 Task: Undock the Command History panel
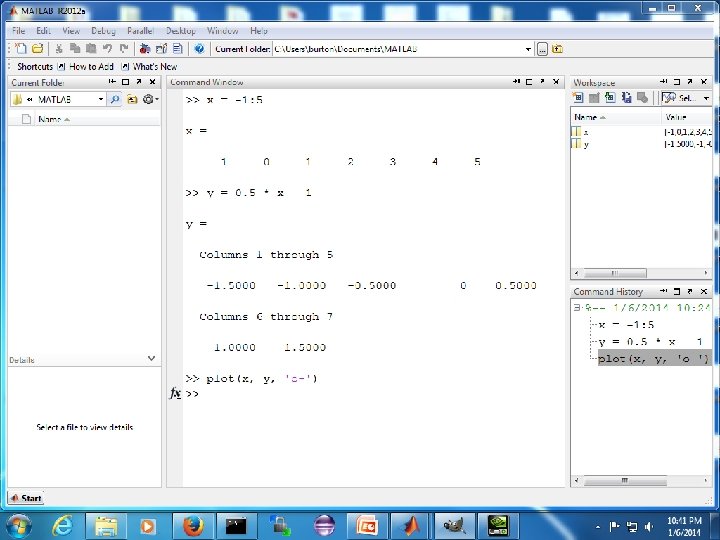pyautogui.click(x=690, y=291)
